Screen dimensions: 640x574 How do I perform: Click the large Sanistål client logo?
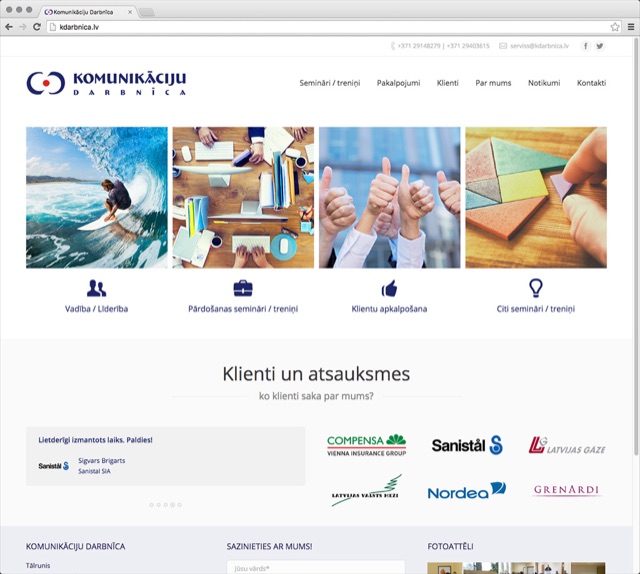click(x=467, y=445)
